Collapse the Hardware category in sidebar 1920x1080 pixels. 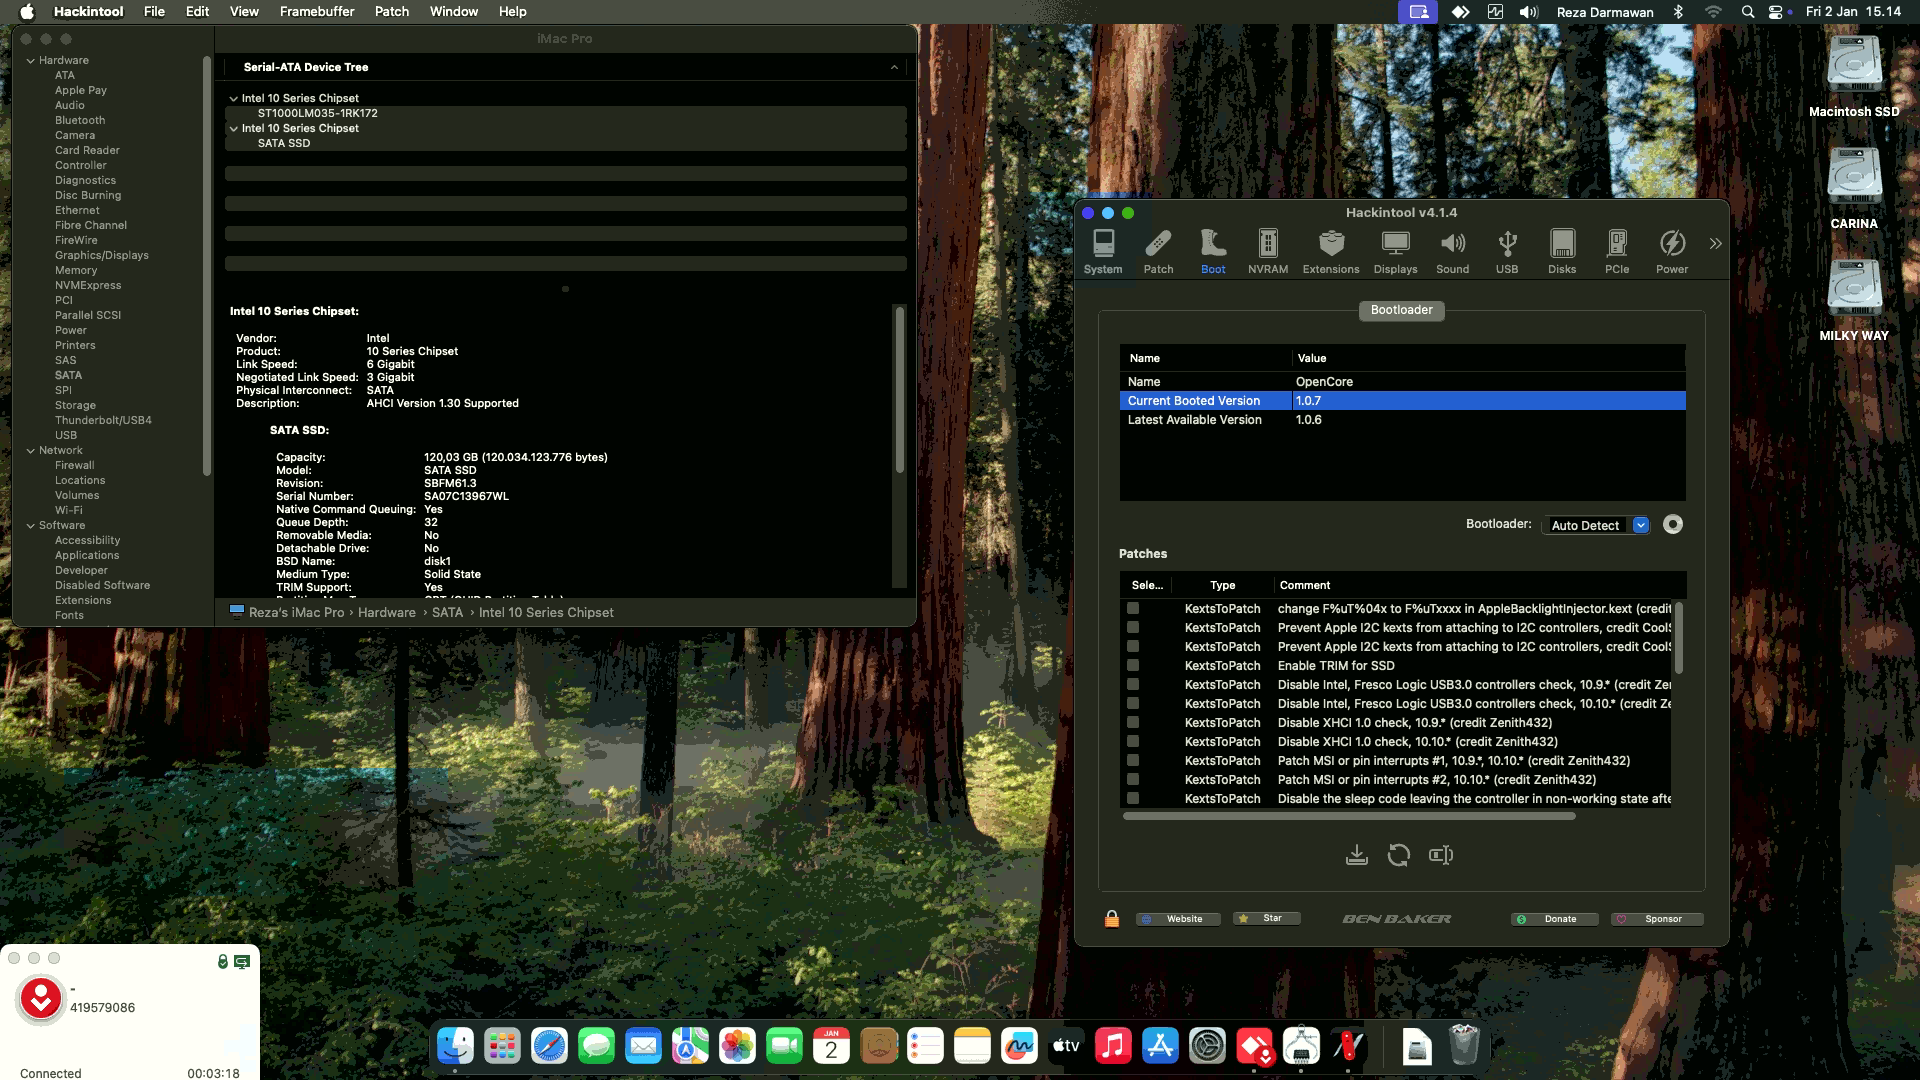tap(31, 61)
